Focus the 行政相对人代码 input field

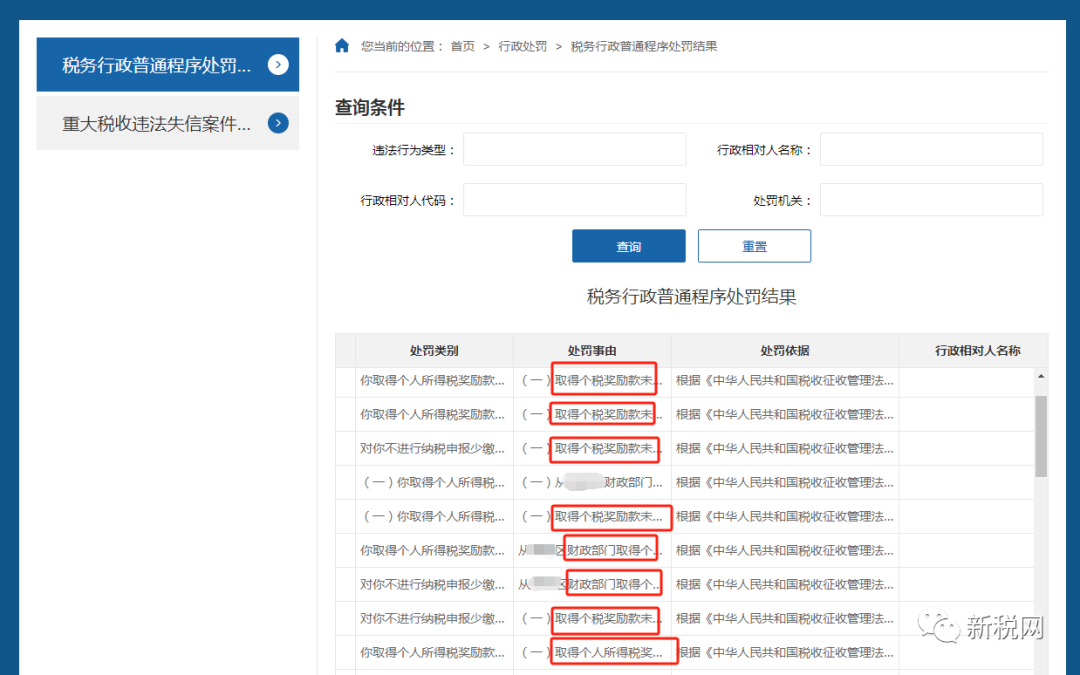coord(574,200)
